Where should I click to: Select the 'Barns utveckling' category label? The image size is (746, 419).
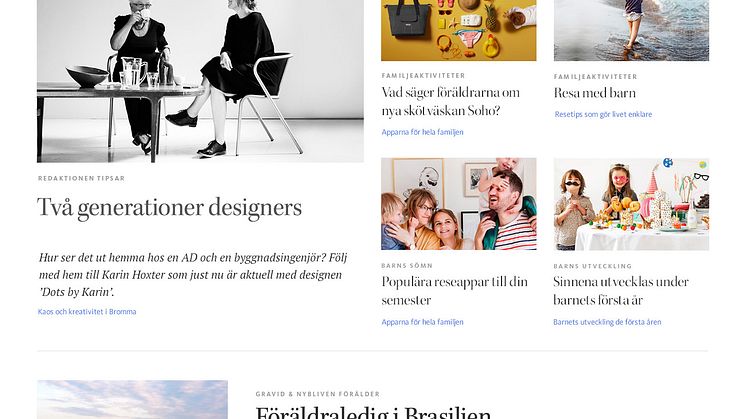point(593,266)
